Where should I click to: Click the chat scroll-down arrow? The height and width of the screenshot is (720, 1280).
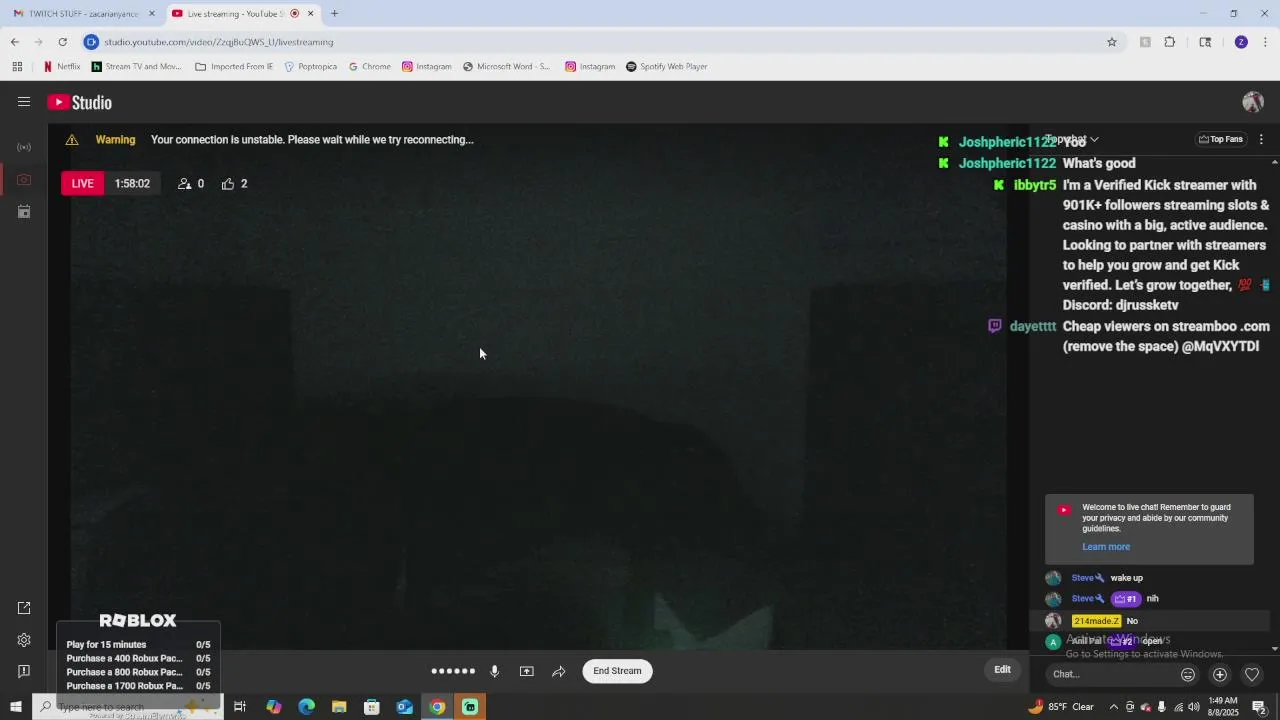coord(1274,648)
